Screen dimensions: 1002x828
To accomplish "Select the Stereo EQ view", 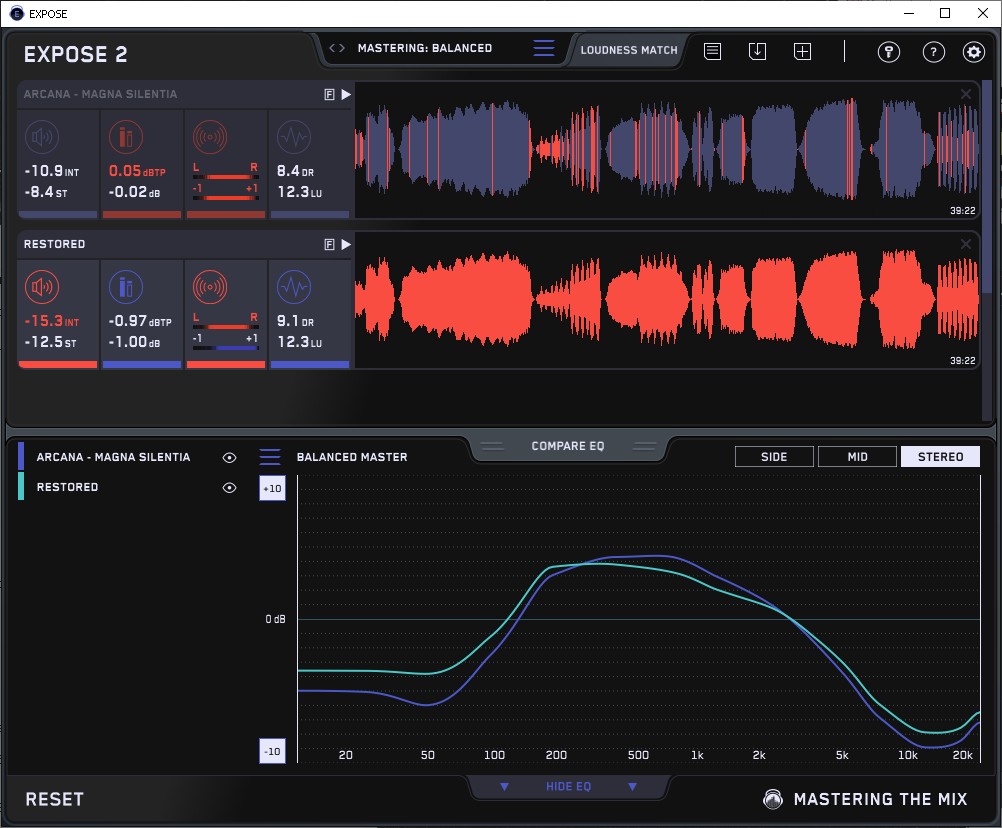I will coord(940,457).
